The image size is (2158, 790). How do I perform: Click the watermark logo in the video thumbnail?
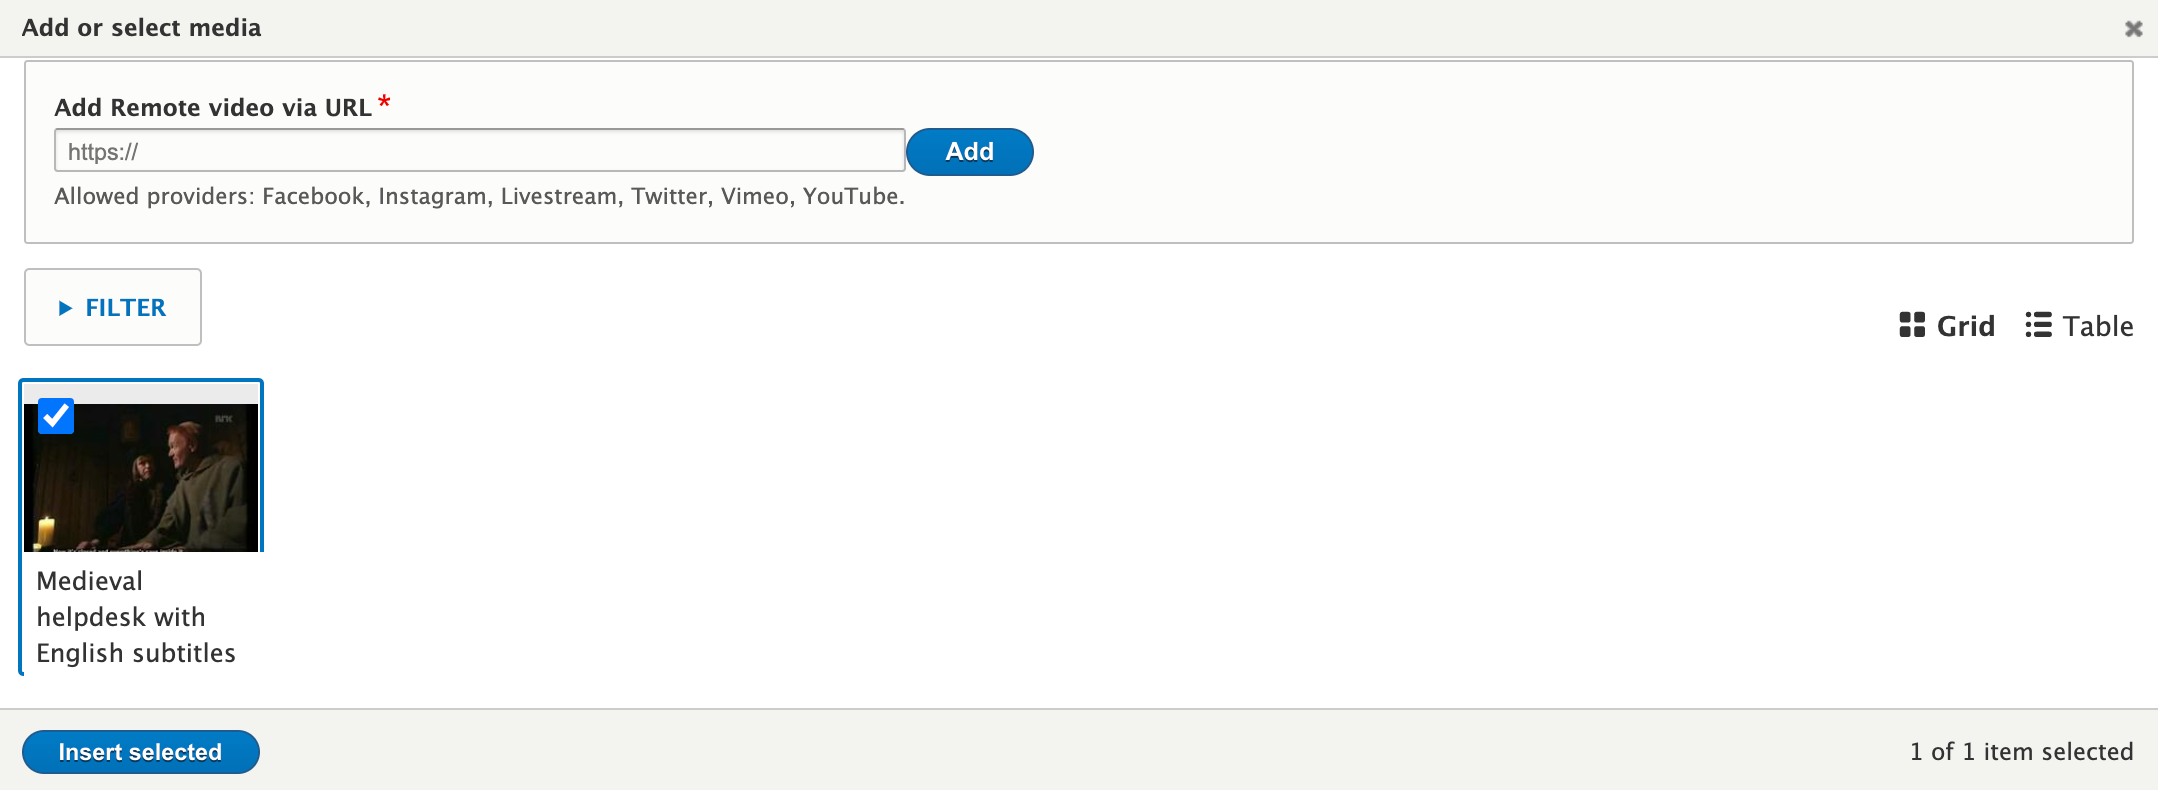point(223,419)
